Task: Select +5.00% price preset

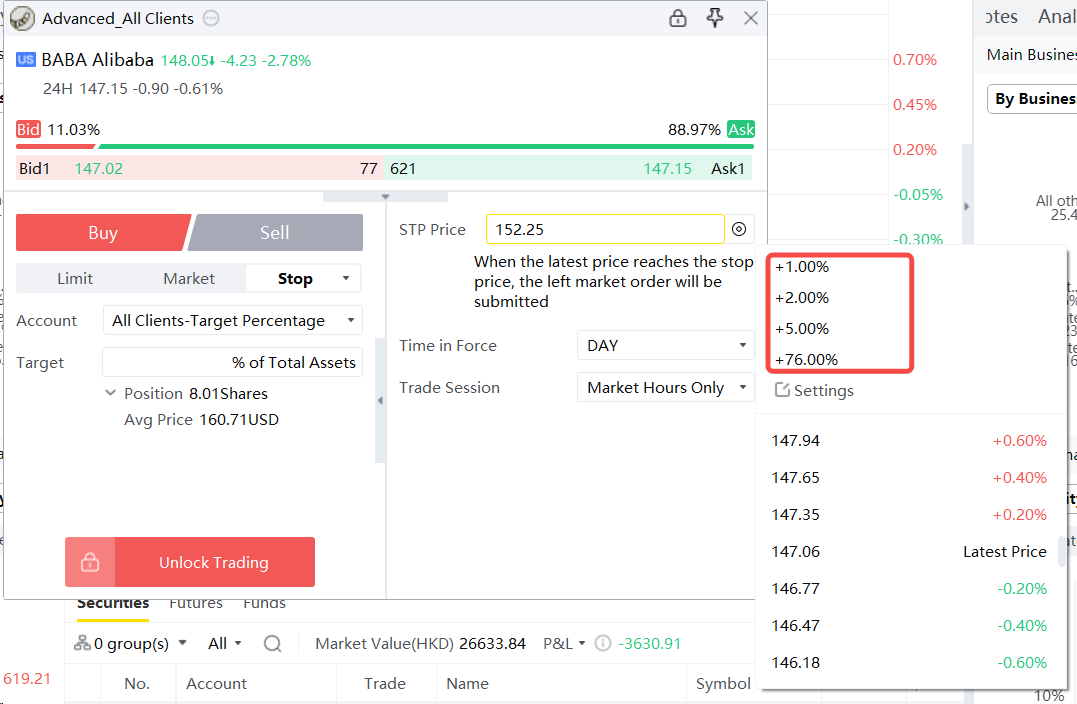Action: tap(802, 329)
